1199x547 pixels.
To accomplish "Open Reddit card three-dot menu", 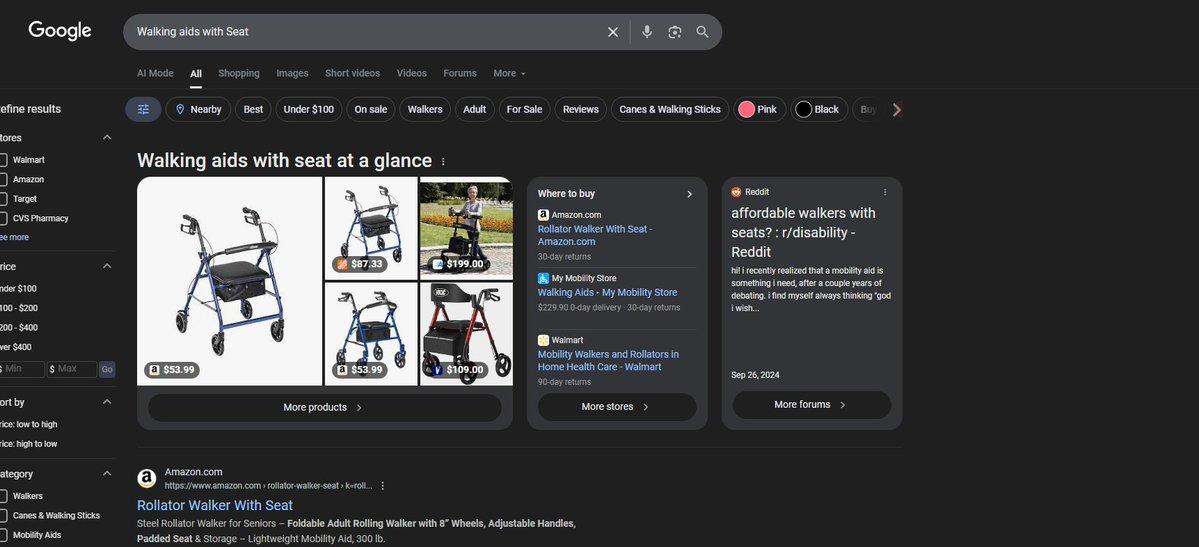I will 885,192.
